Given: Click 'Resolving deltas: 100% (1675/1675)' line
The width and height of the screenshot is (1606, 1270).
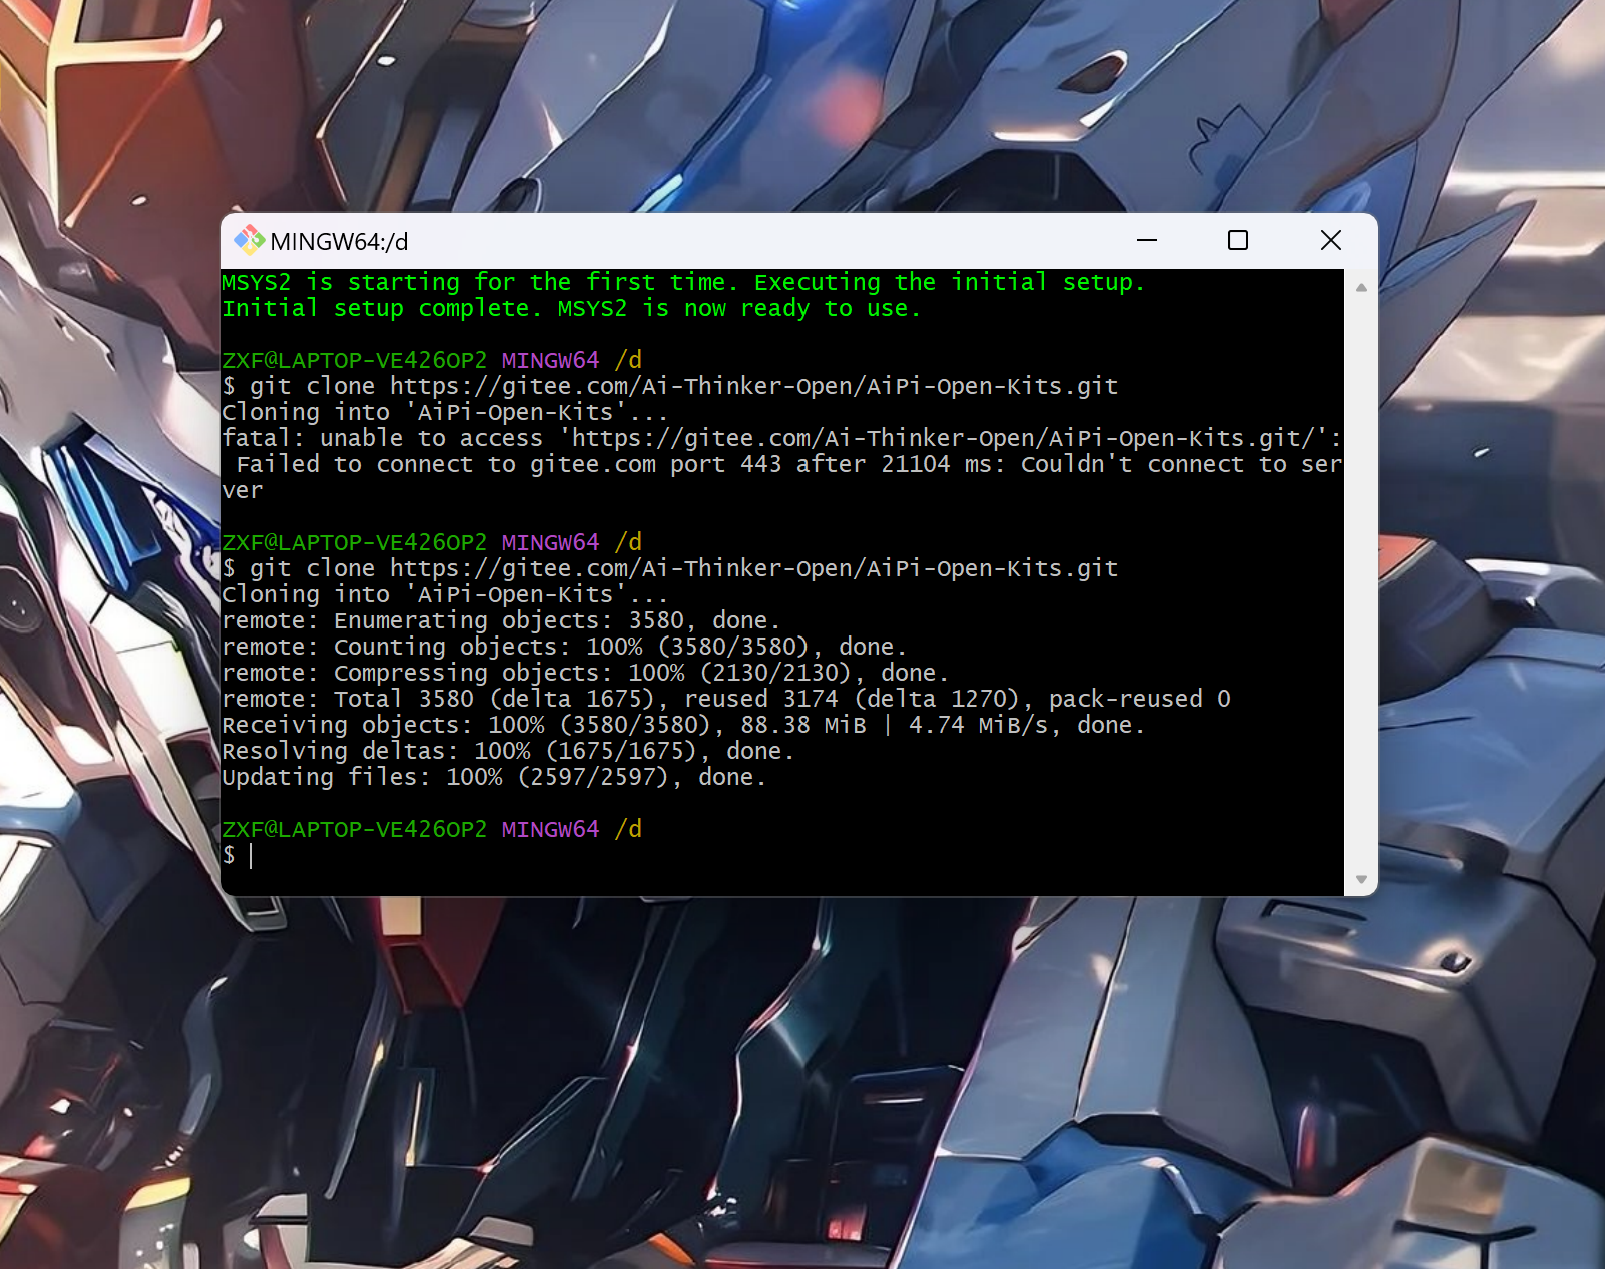Looking at the screenshot, I should (x=508, y=751).
